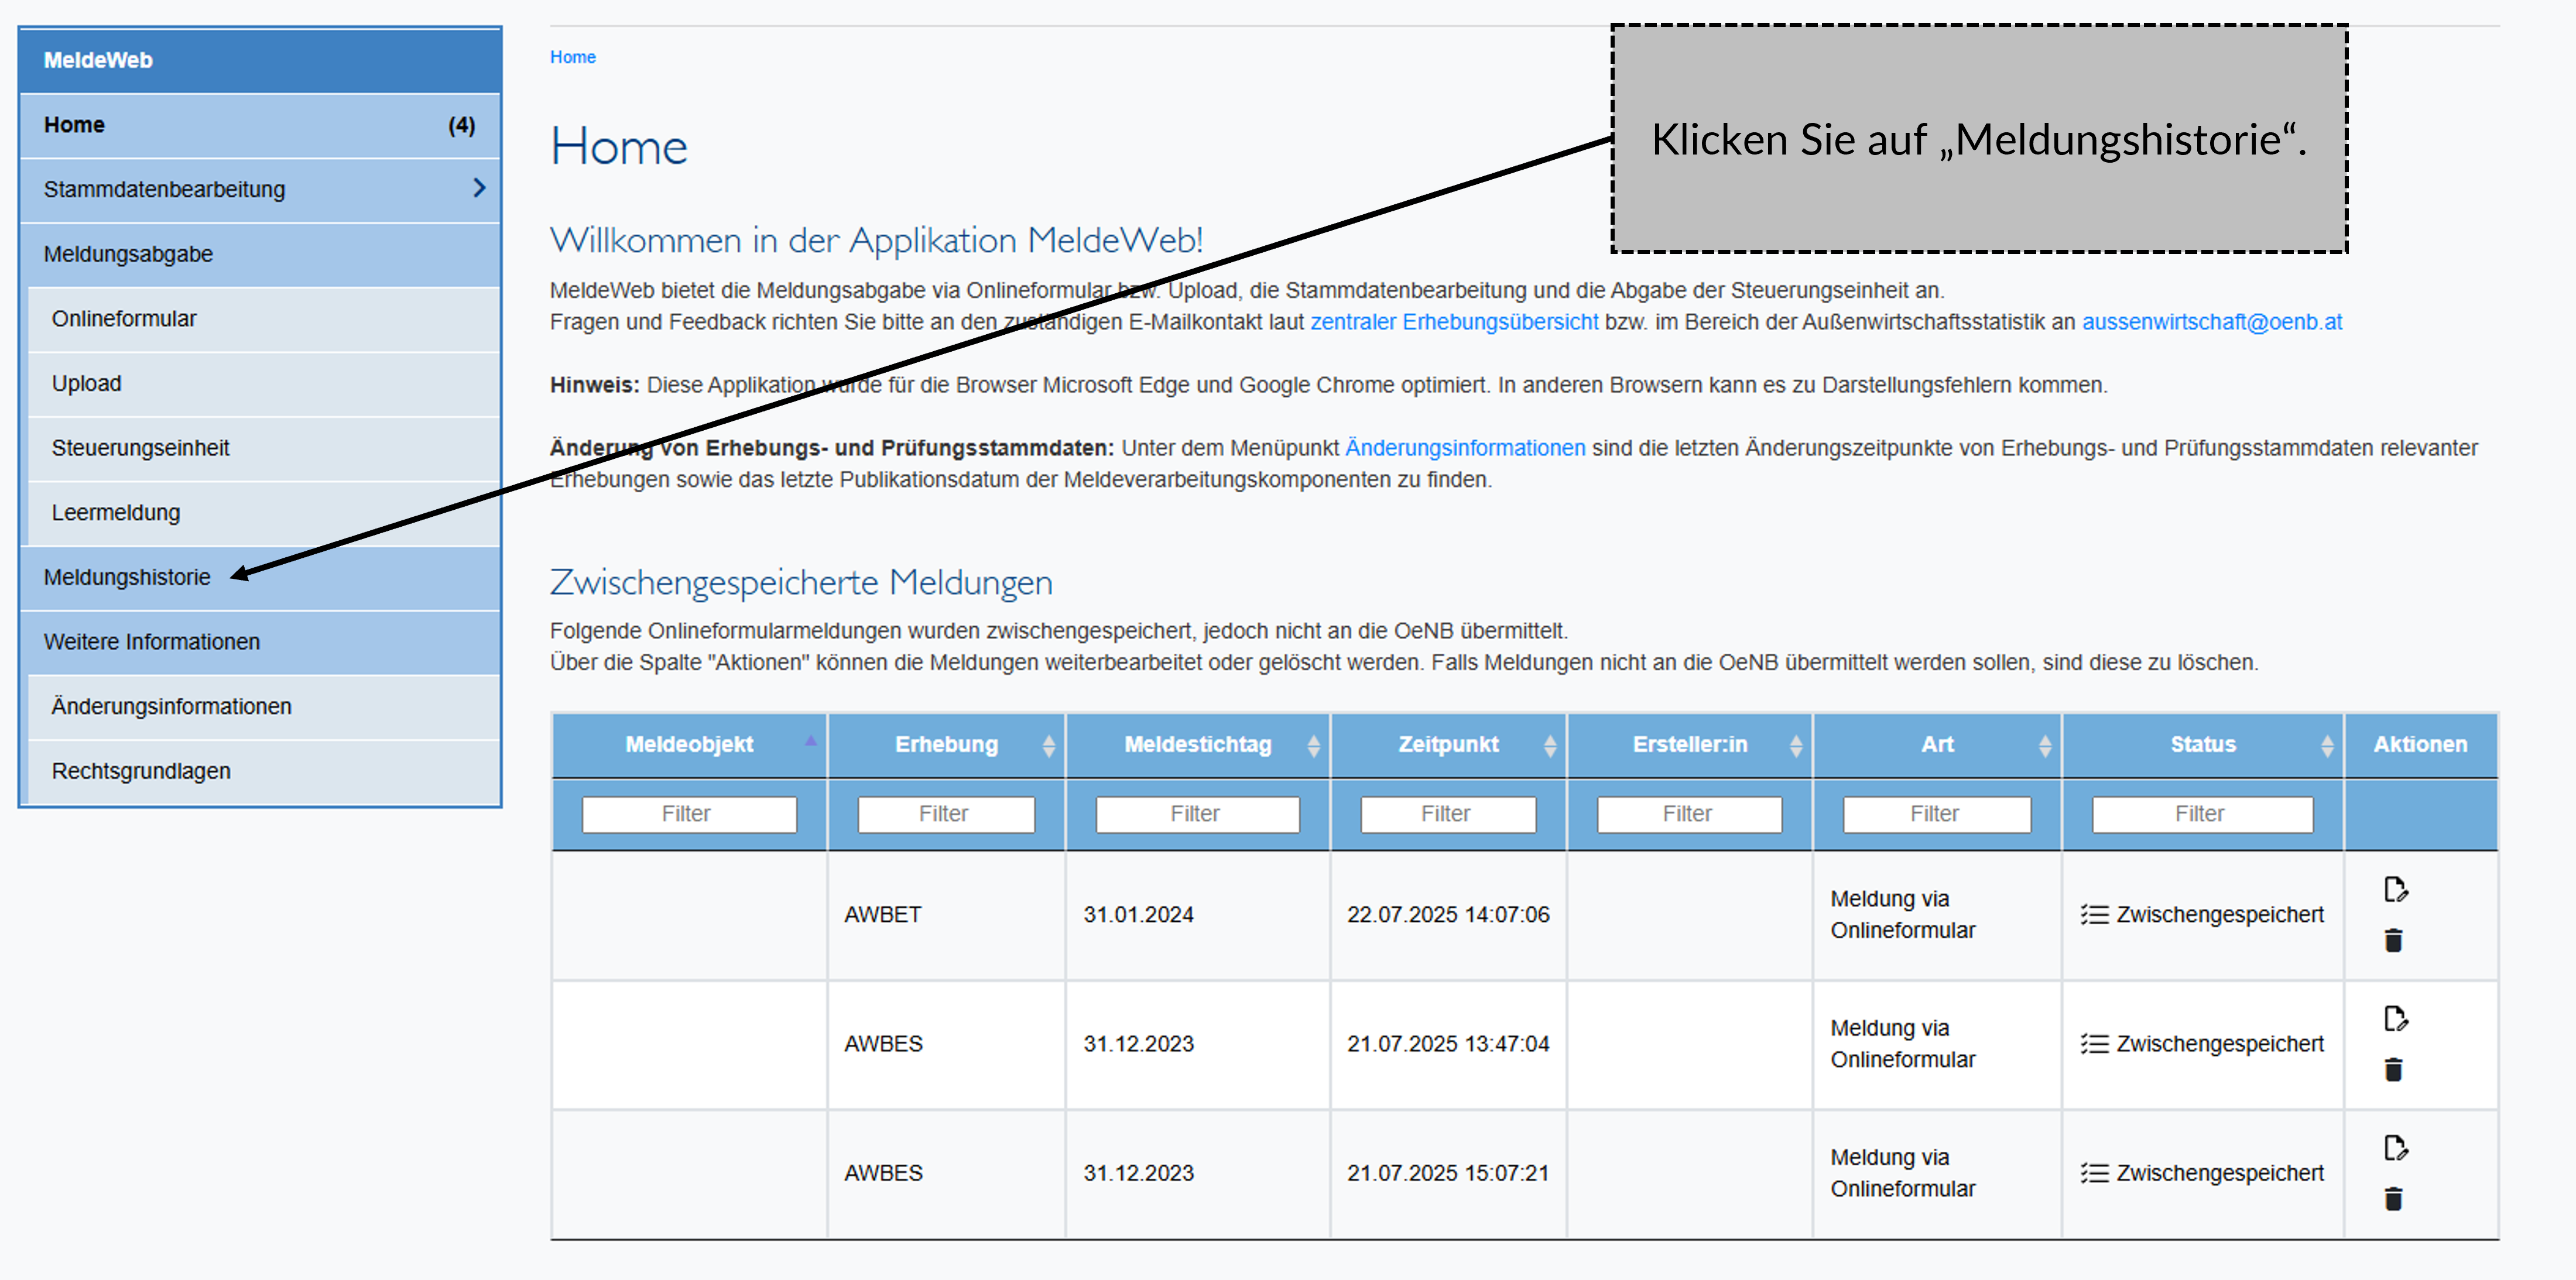Open edit icon for AWBES from 13:47

pos(2397,1018)
